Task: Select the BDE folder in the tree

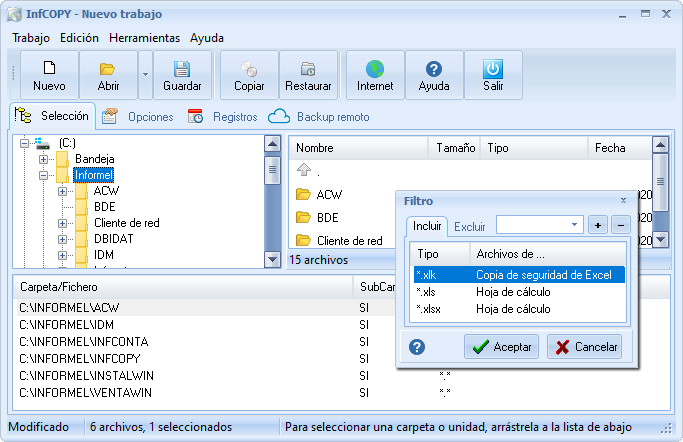Action: [x=105, y=207]
